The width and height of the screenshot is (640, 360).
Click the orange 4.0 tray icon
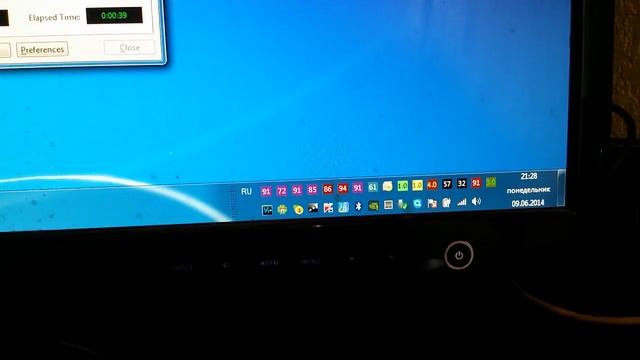tap(432, 184)
